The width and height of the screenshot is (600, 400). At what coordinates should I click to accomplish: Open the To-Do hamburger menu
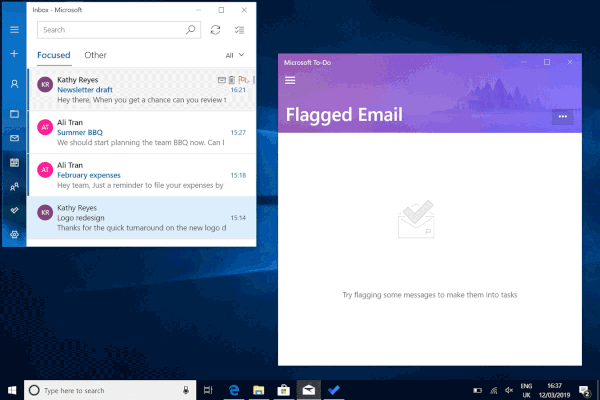290,80
